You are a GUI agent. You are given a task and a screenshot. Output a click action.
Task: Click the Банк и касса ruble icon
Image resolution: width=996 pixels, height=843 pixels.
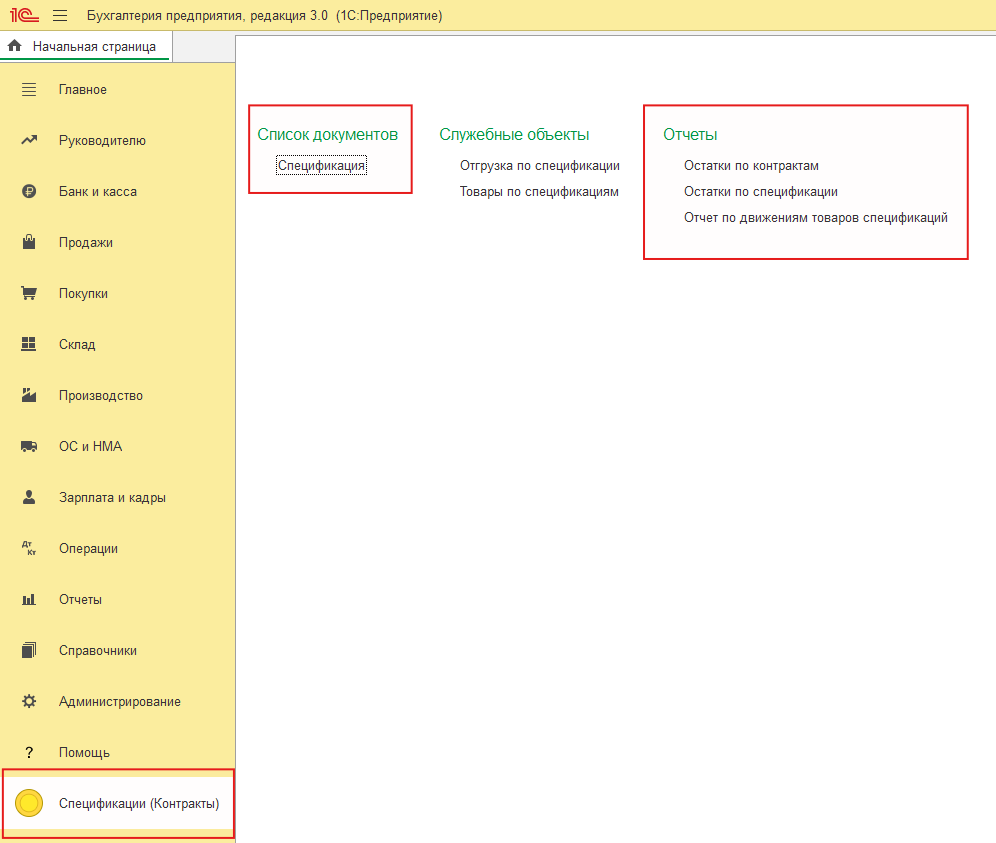29,191
